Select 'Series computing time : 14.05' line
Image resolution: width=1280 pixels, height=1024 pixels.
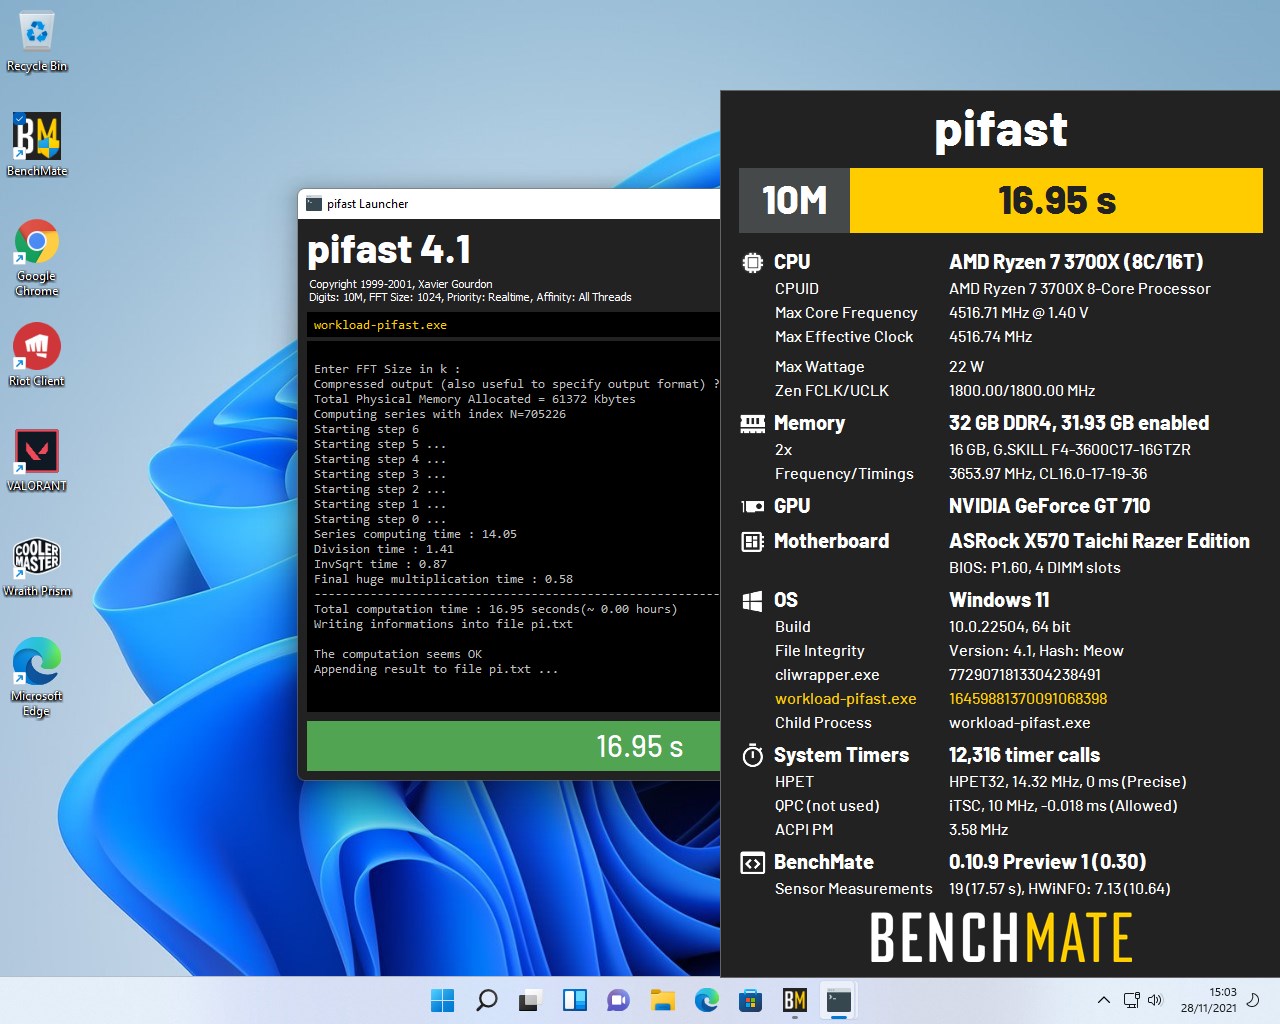pos(415,534)
